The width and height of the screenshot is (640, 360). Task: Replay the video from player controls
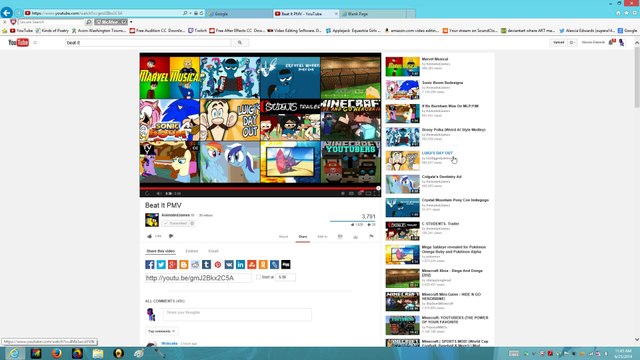click(147, 193)
